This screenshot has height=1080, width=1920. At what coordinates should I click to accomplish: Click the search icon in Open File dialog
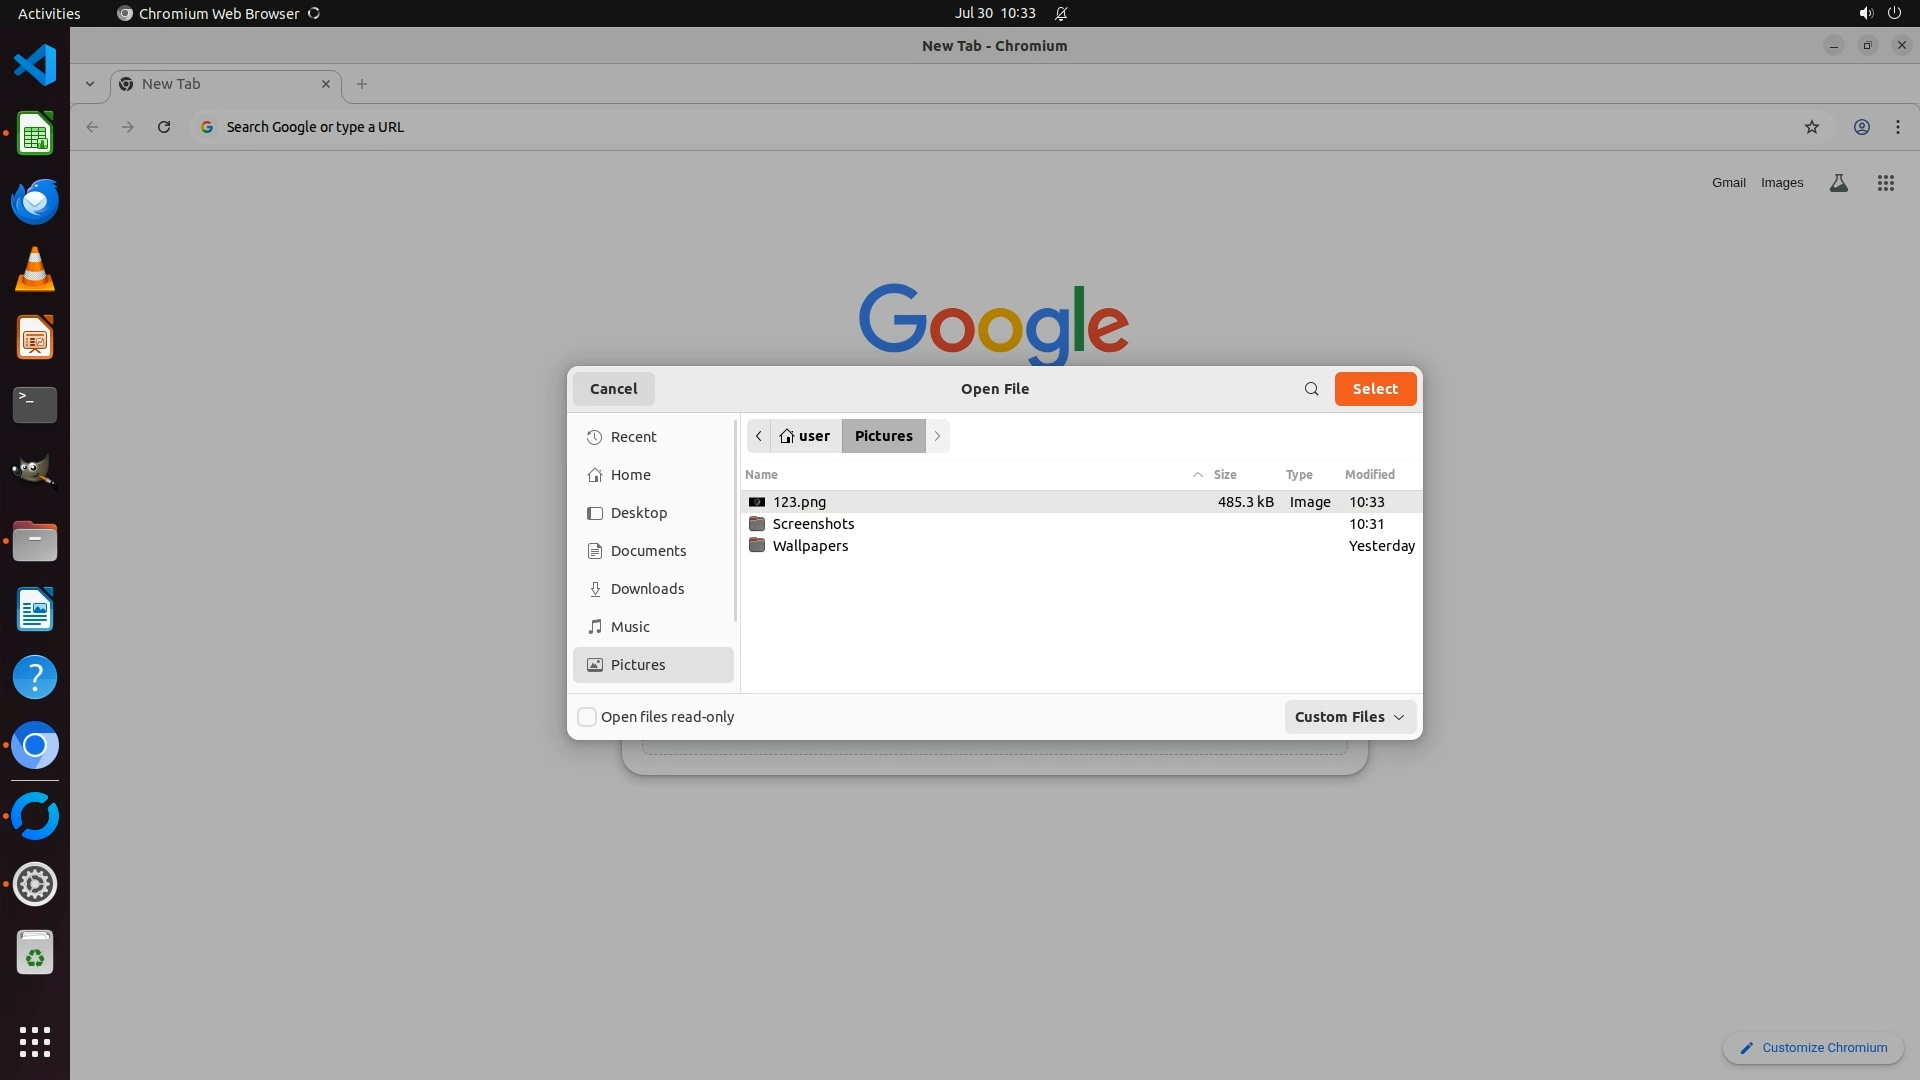pyautogui.click(x=1311, y=389)
